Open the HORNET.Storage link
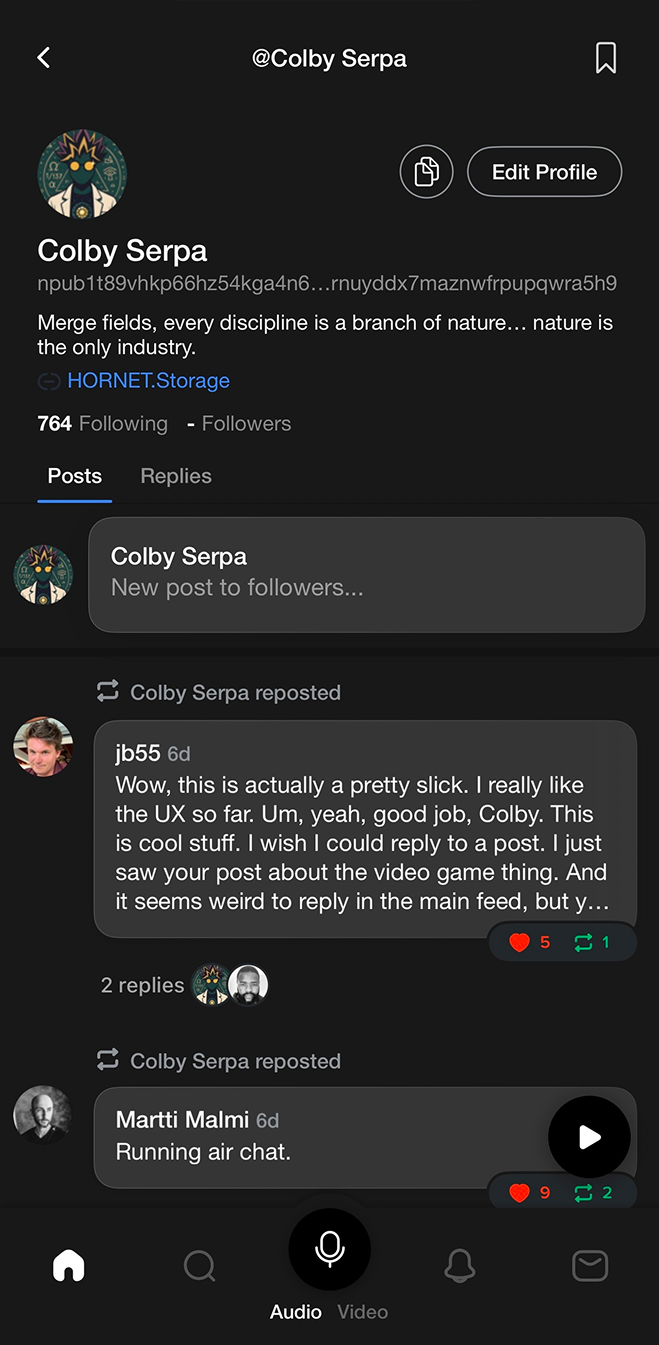Image resolution: width=659 pixels, height=1345 pixels. click(148, 381)
